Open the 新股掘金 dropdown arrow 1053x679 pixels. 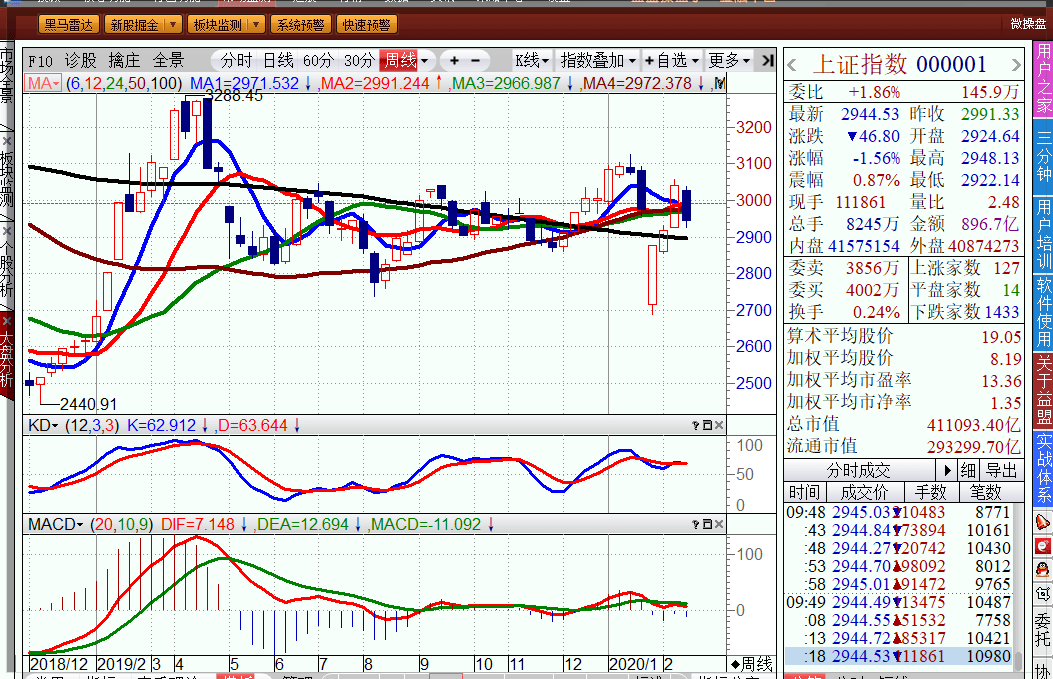pos(173,25)
